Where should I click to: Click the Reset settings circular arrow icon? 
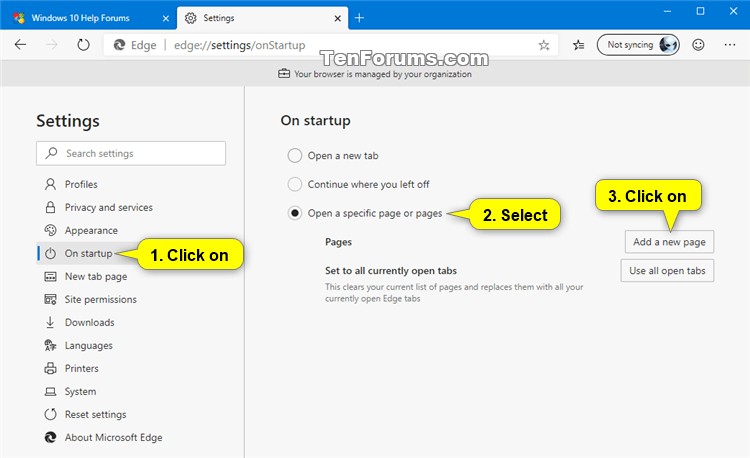tap(50, 414)
